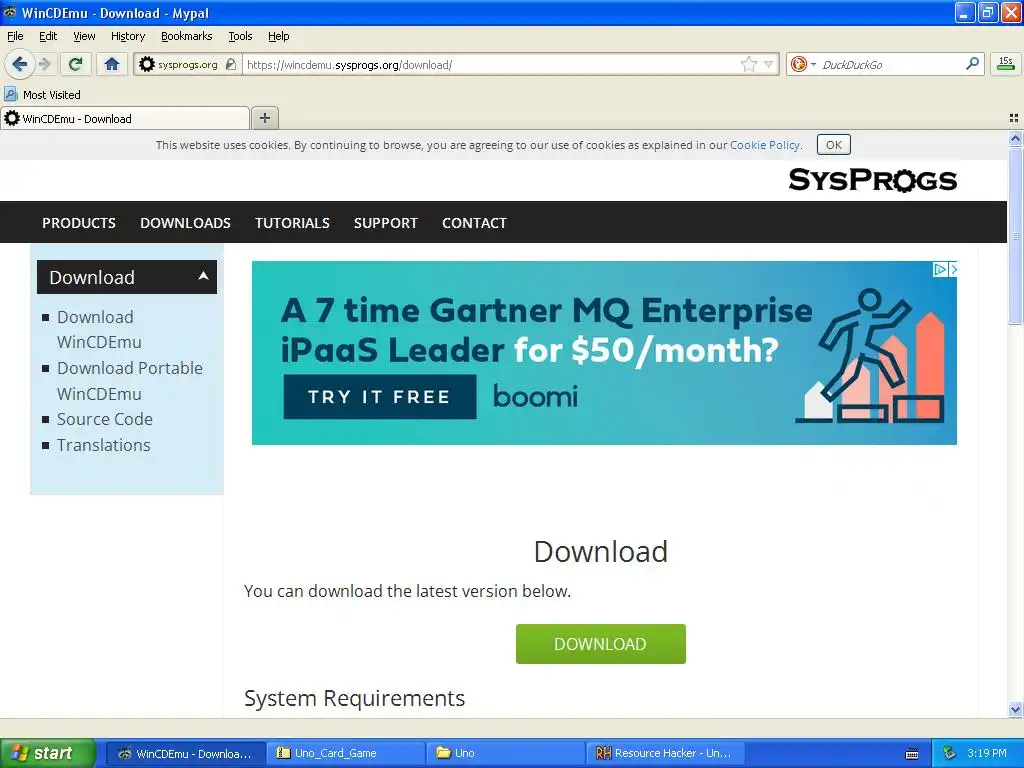Click the tab groups grid icon
This screenshot has height=768, width=1024.
click(1014, 118)
